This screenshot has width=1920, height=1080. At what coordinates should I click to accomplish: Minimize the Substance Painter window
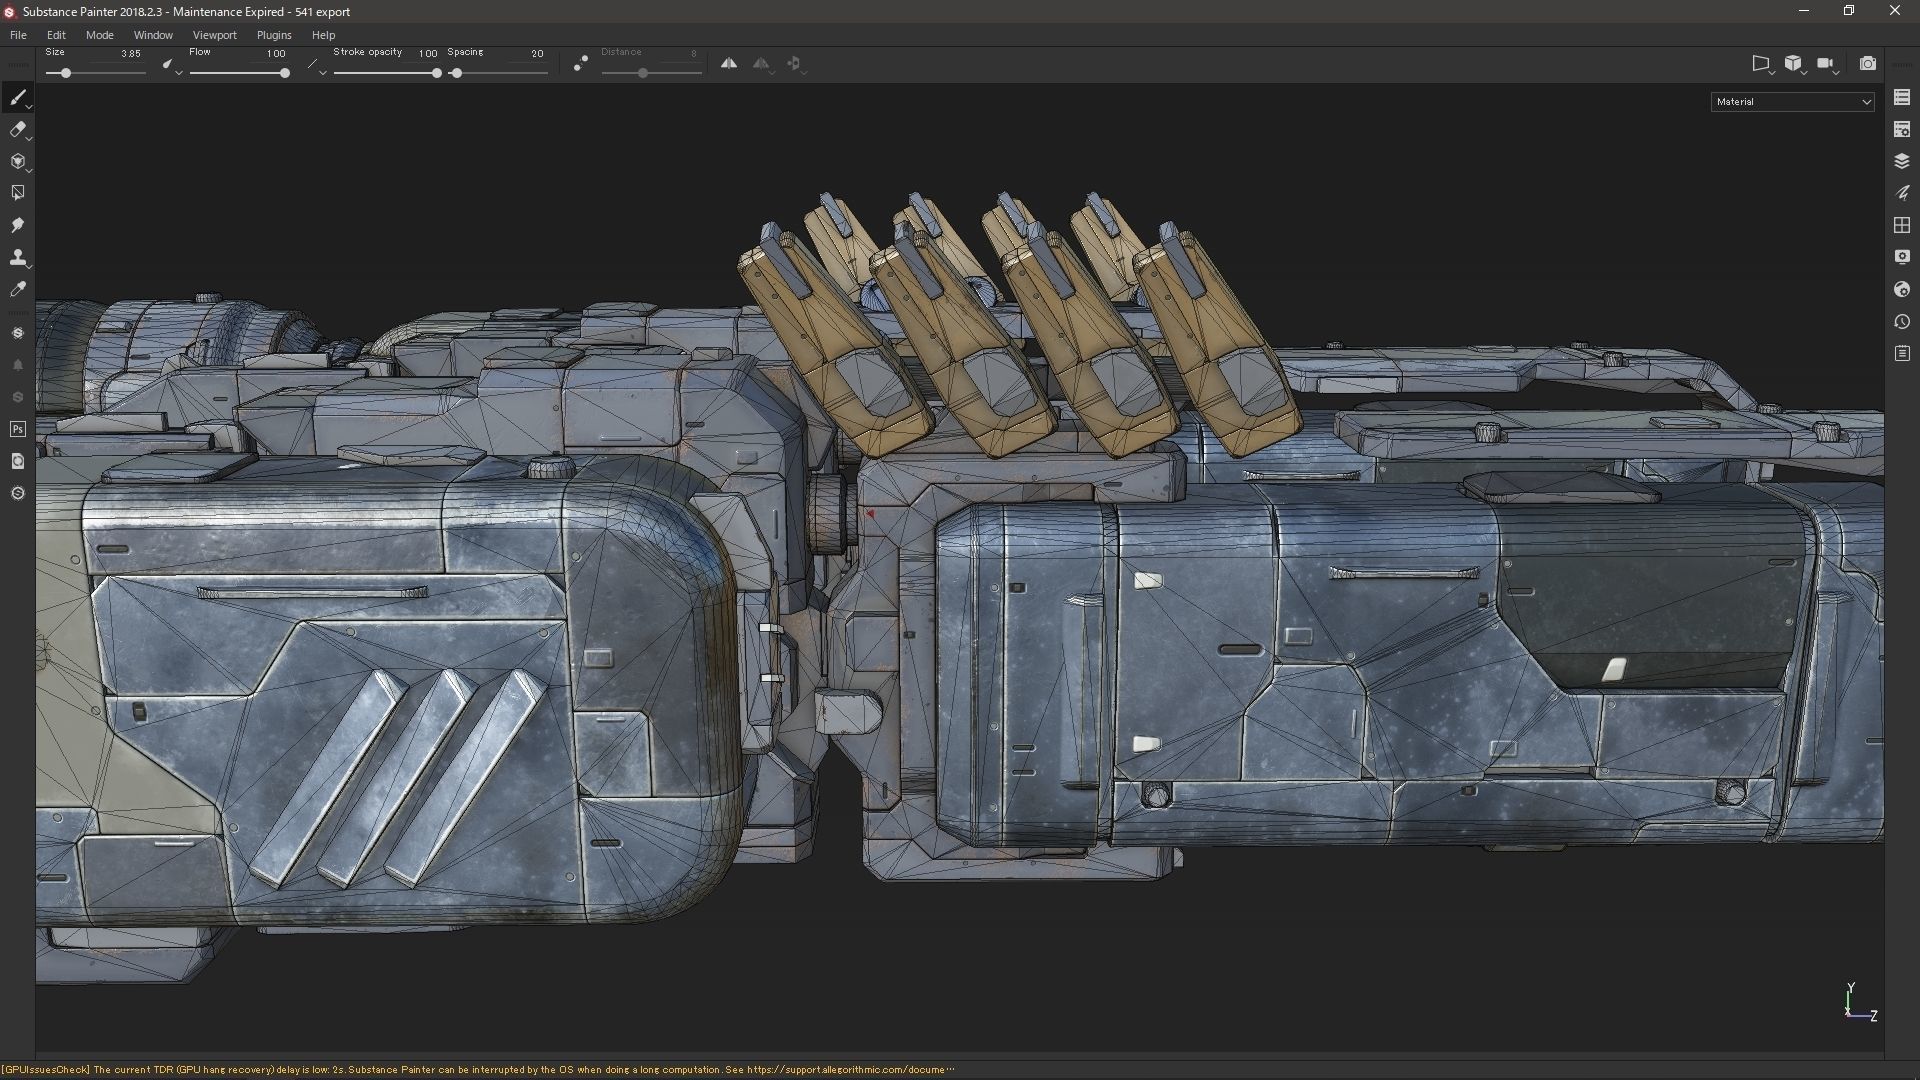tap(1804, 11)
